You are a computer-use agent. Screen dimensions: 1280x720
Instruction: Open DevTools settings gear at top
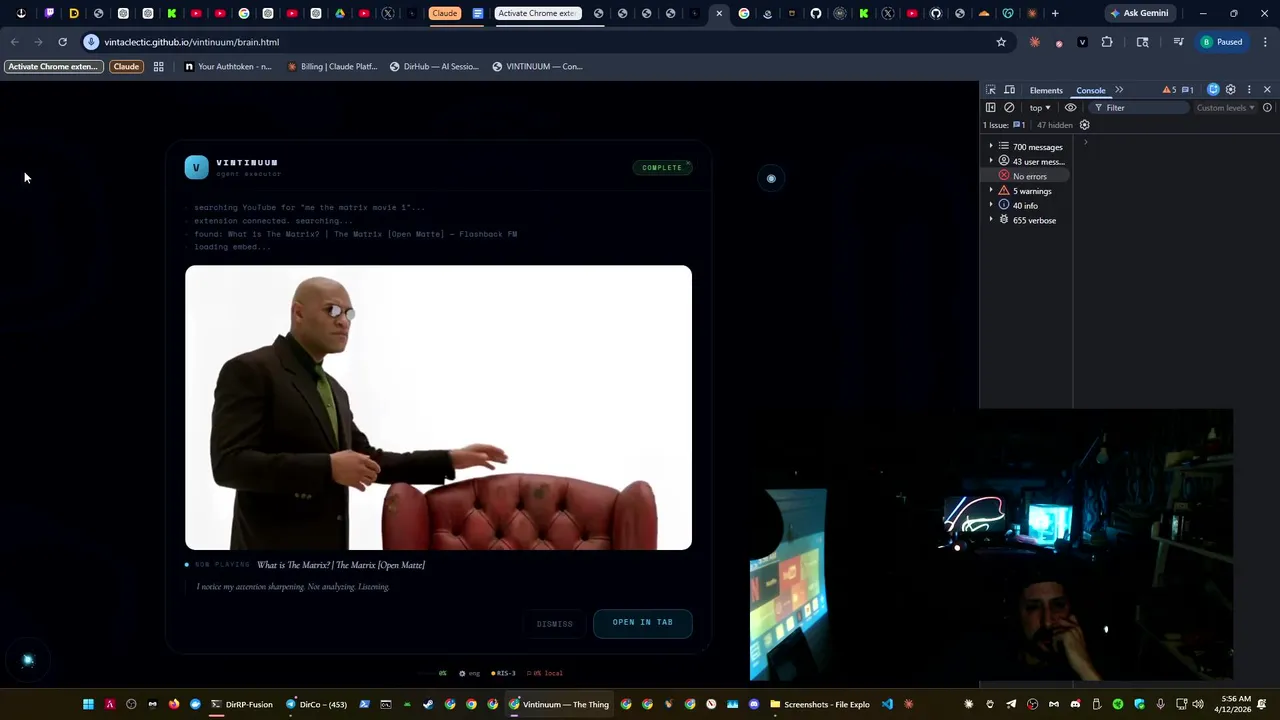point(1231,90)
